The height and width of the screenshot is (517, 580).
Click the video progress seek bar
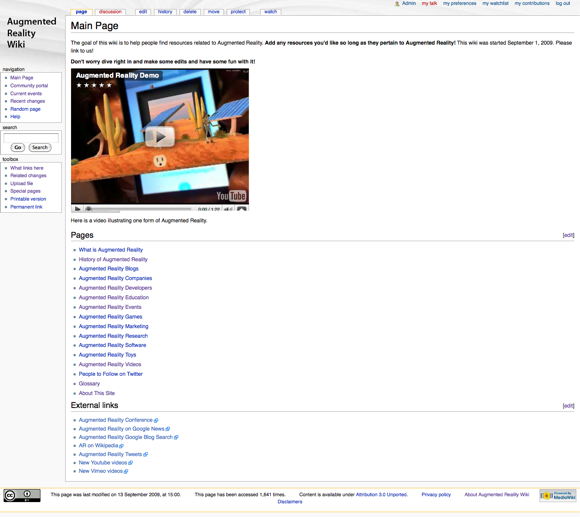click(139, 209)
